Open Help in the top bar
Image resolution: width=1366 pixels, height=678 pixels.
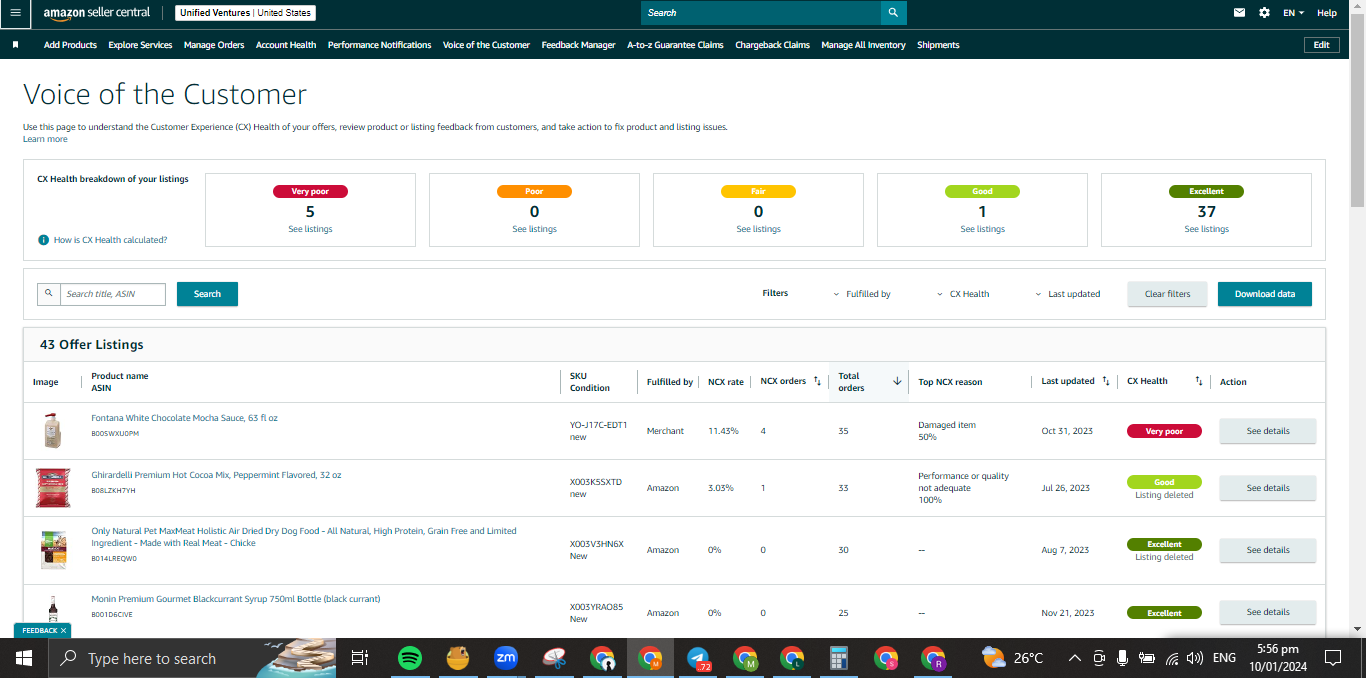click(1327, 13)
